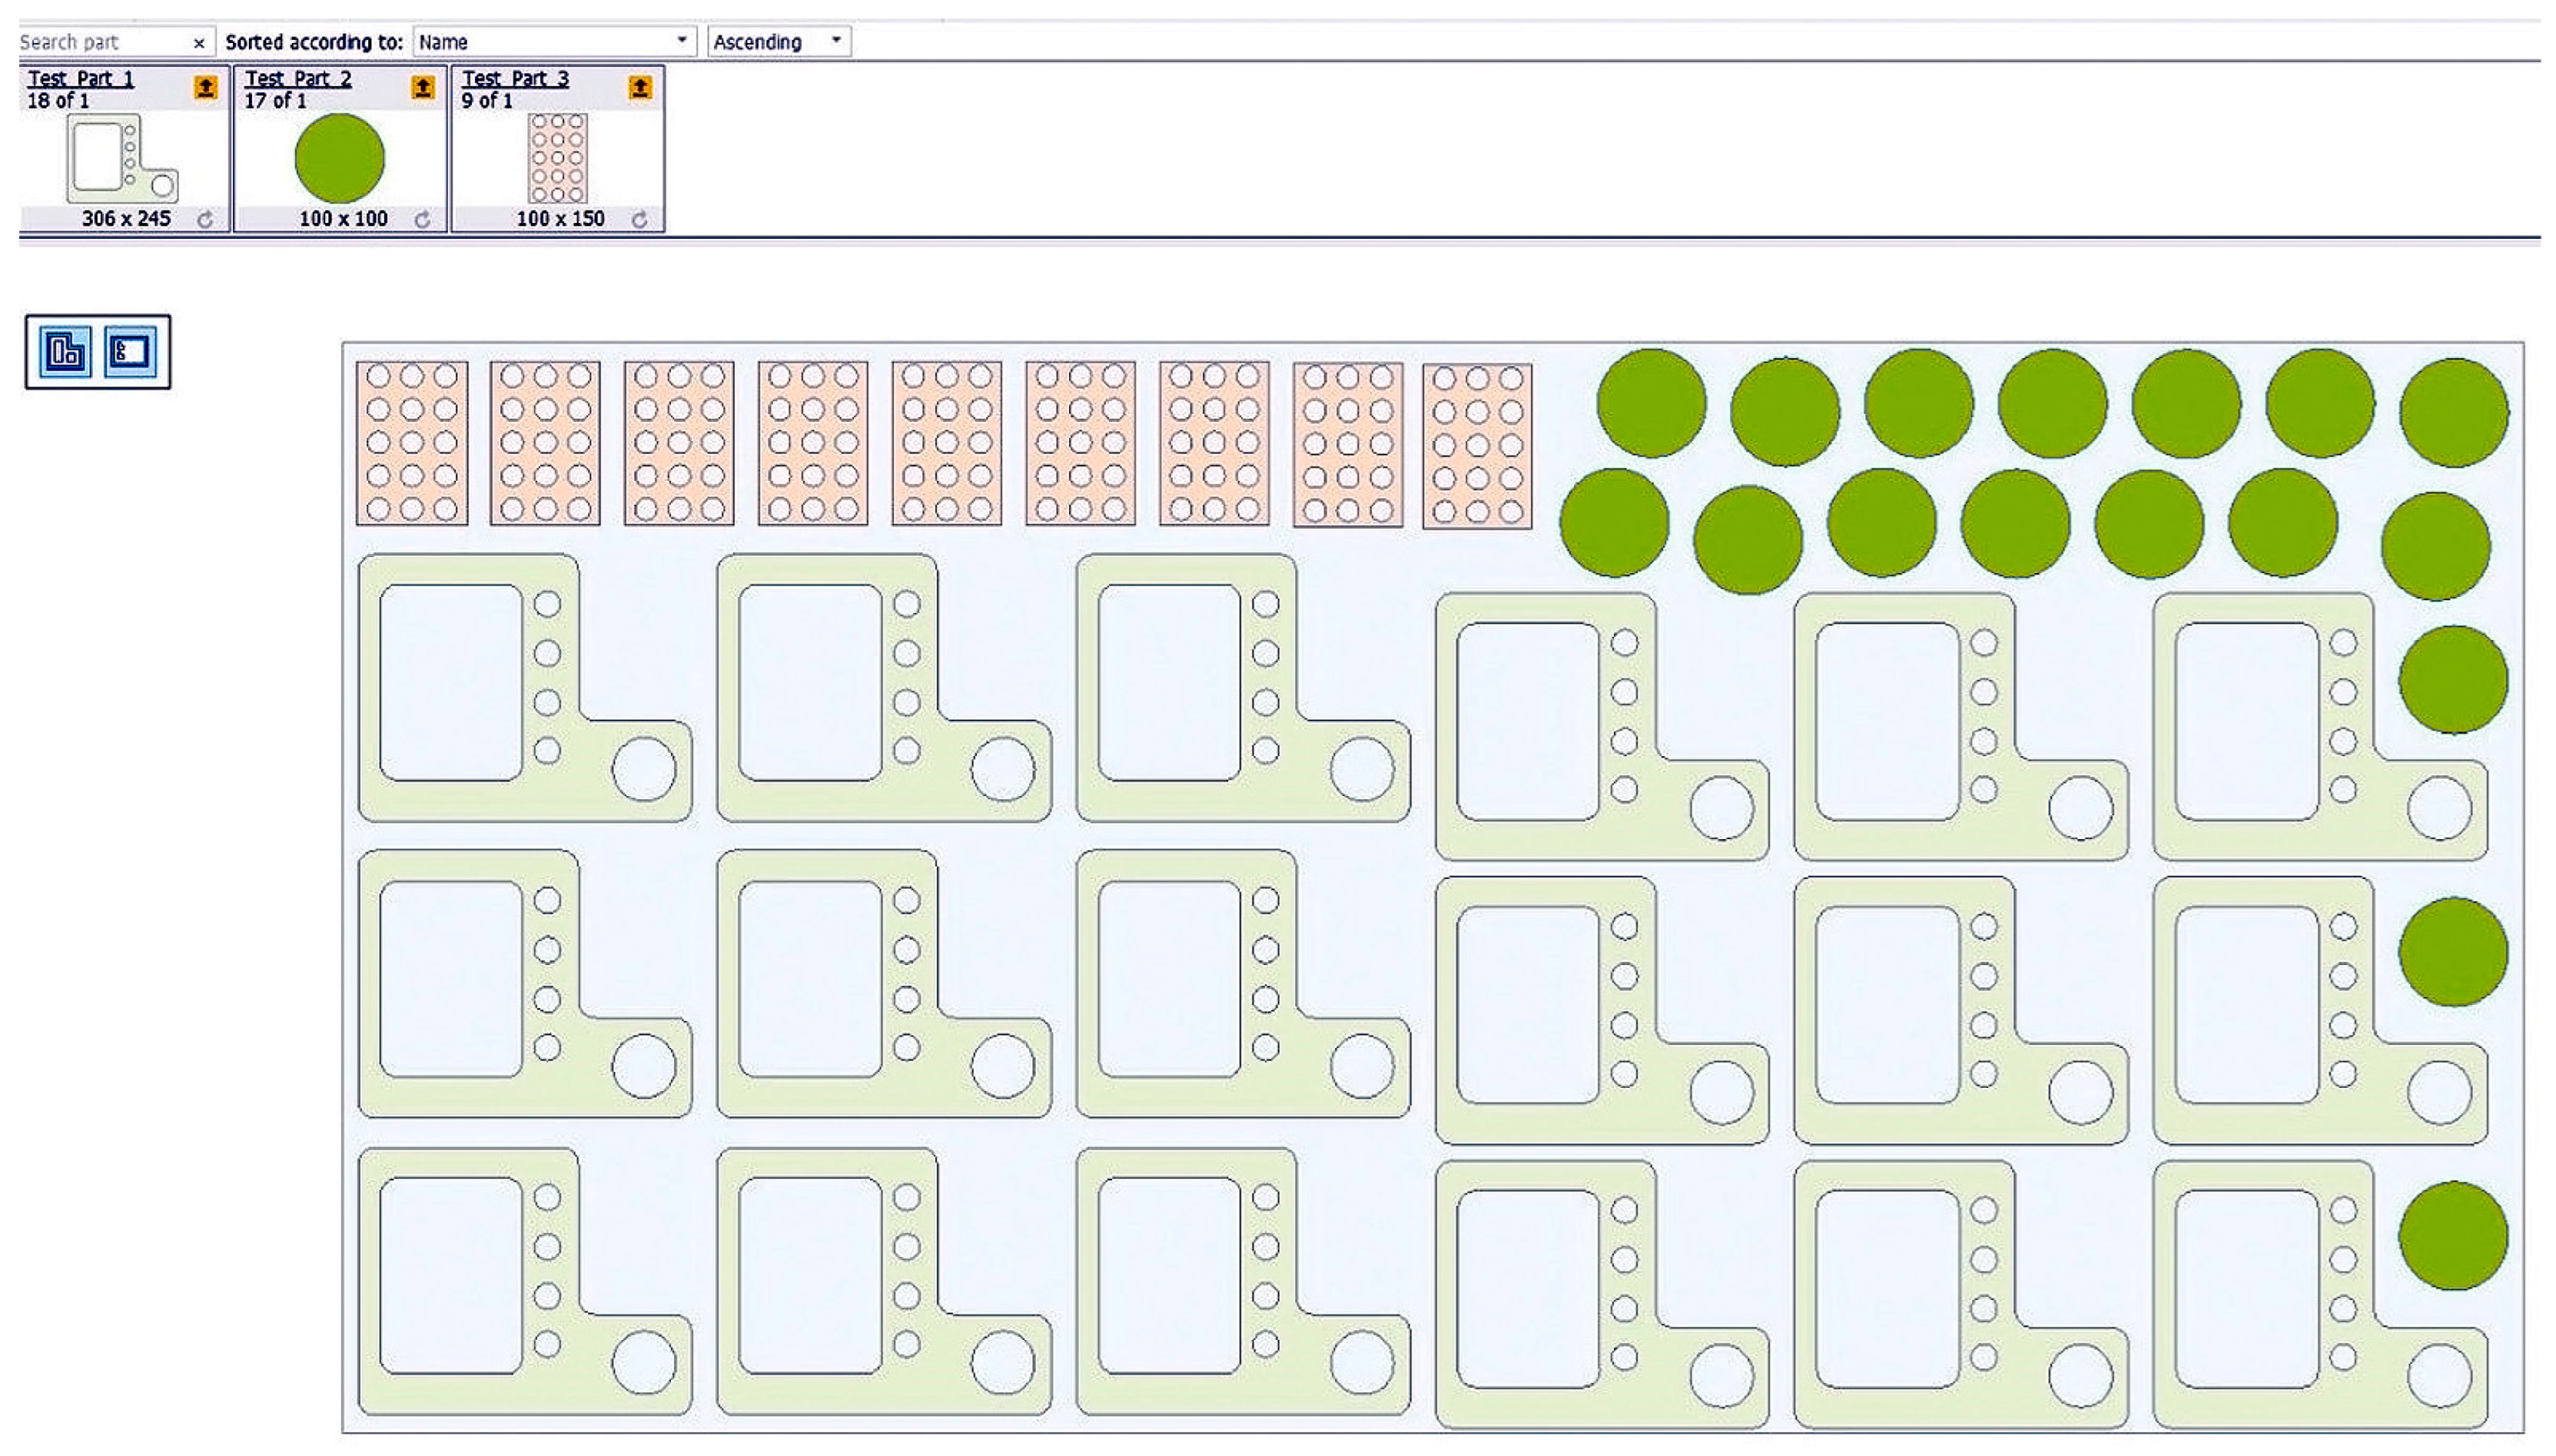Click rotate arrow on Test_Part_3 tile
This screenshot has width=2556, height=1456.
click(x=639, y=219)
